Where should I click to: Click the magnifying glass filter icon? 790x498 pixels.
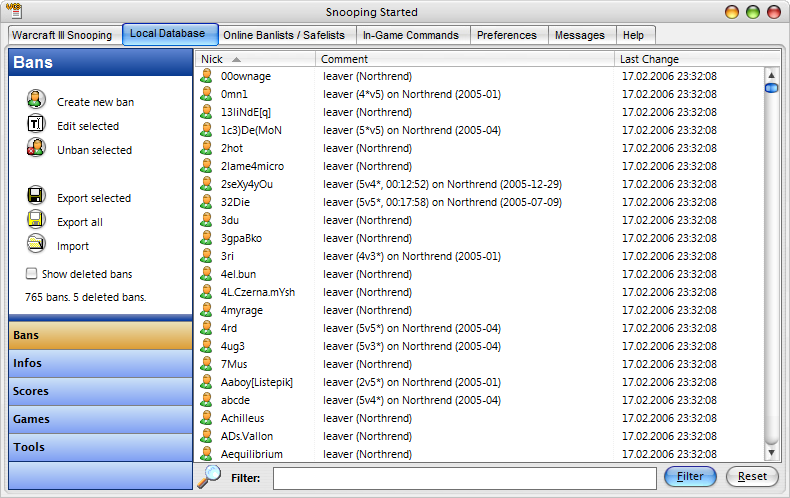point(209,476)
